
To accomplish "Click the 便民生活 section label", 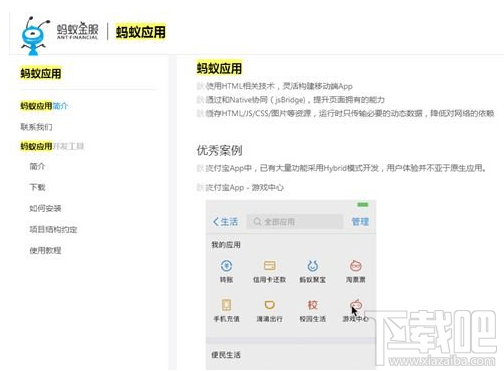I will point(226,355).
